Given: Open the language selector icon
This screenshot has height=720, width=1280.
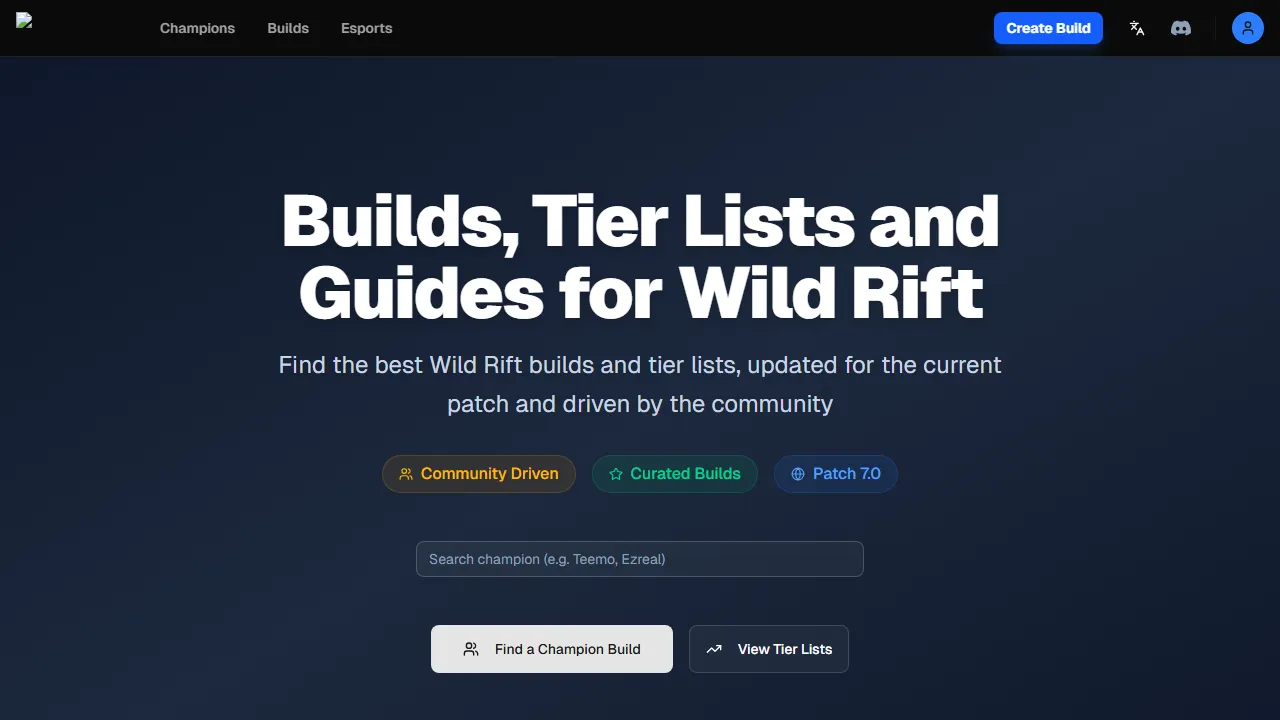Looking at the screenshot, I should pyautogui.click(x=1137, y=28).
